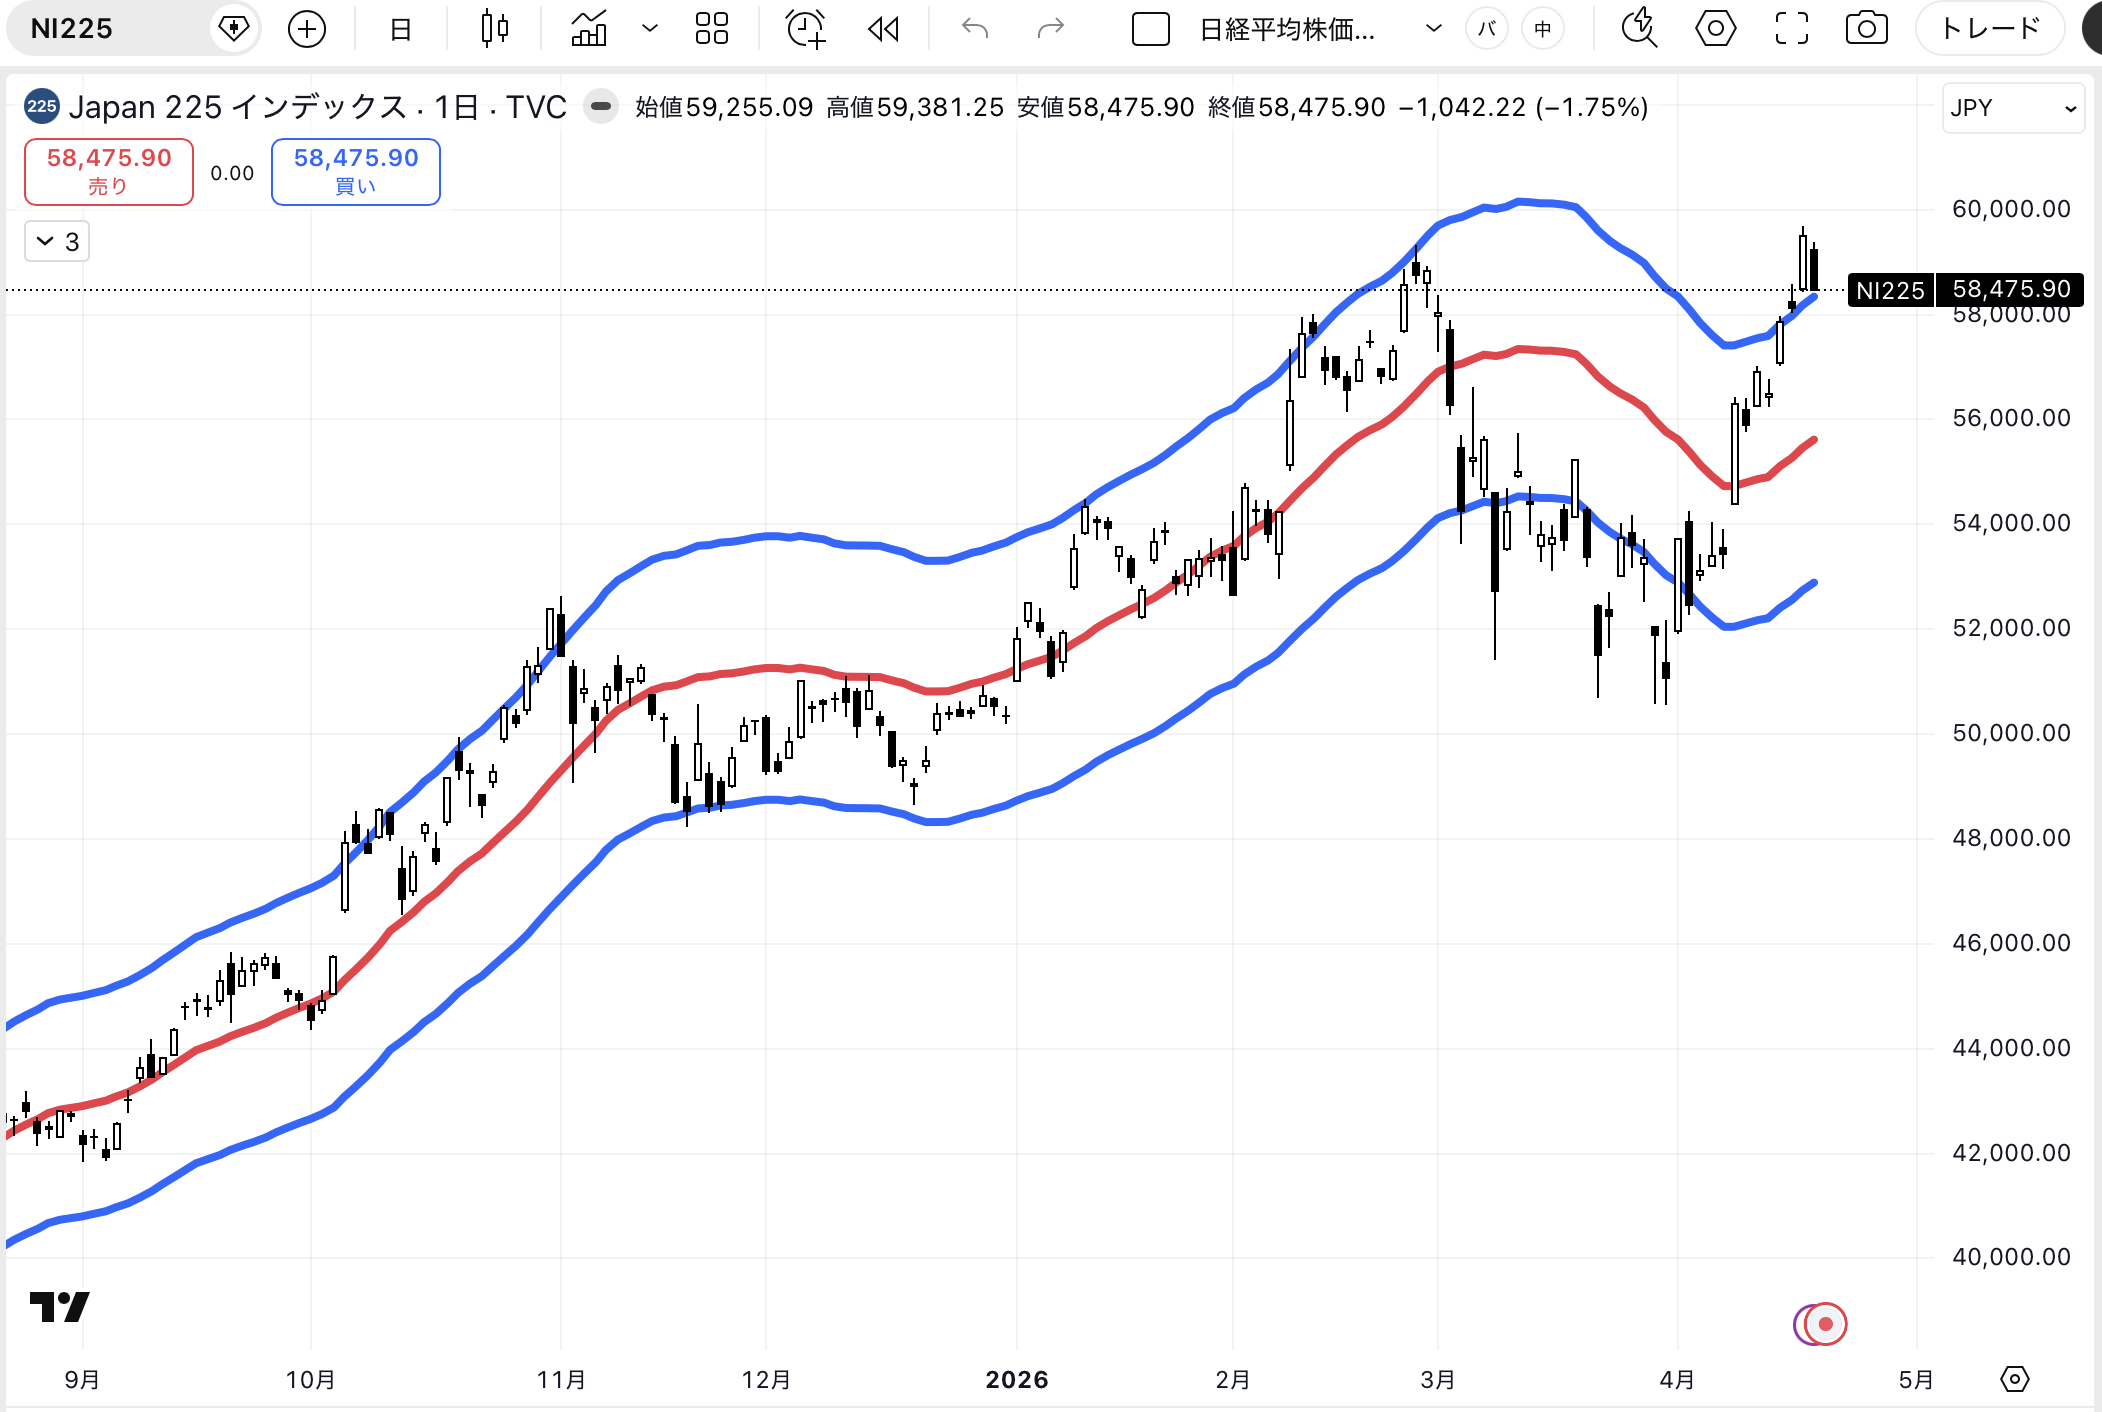This screenshot has height=1412, width=2102.
Task: Open chart settings hexagon icon
Action: pyautogui.click(x=1715, y=29)
